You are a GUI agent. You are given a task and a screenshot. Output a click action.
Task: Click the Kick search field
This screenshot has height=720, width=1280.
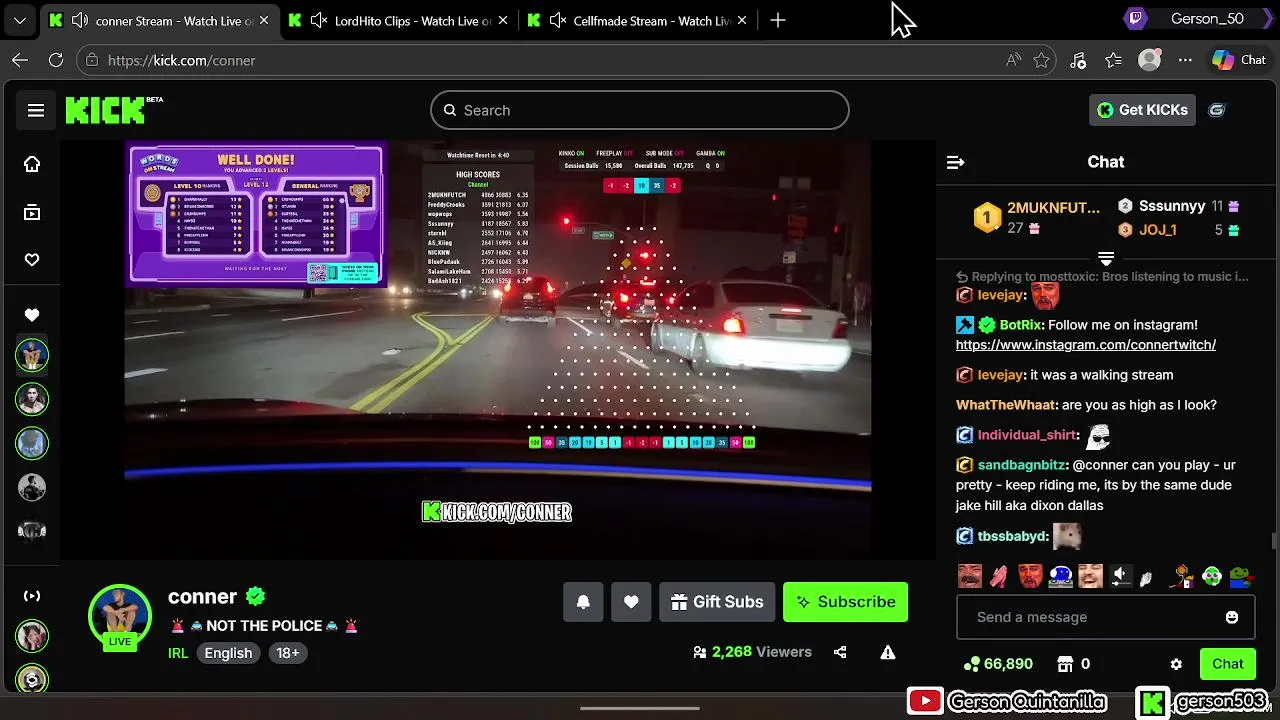pos(640,110)
